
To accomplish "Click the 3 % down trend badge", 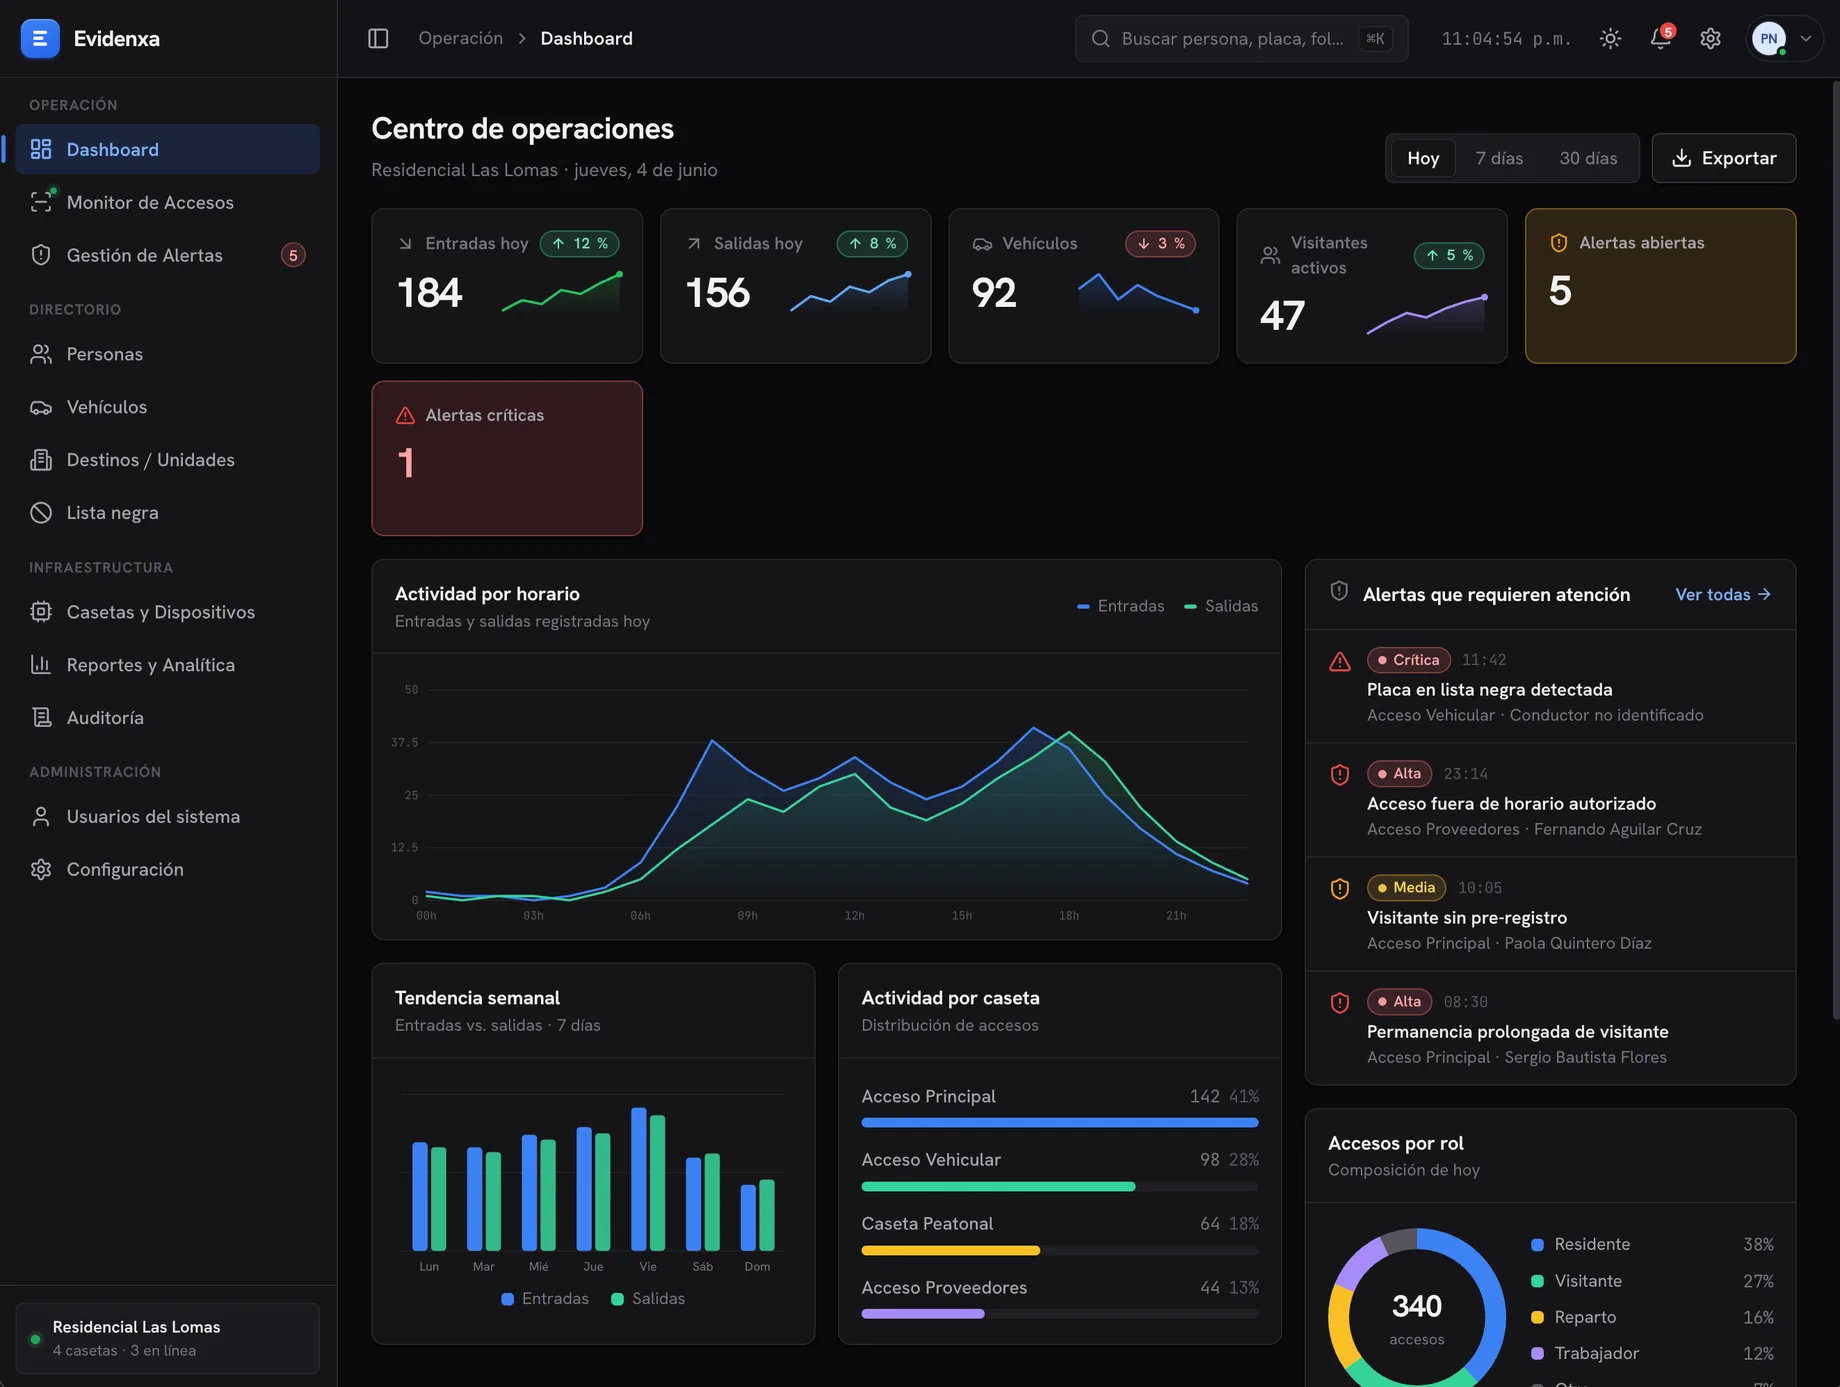I will (1160, 243).
